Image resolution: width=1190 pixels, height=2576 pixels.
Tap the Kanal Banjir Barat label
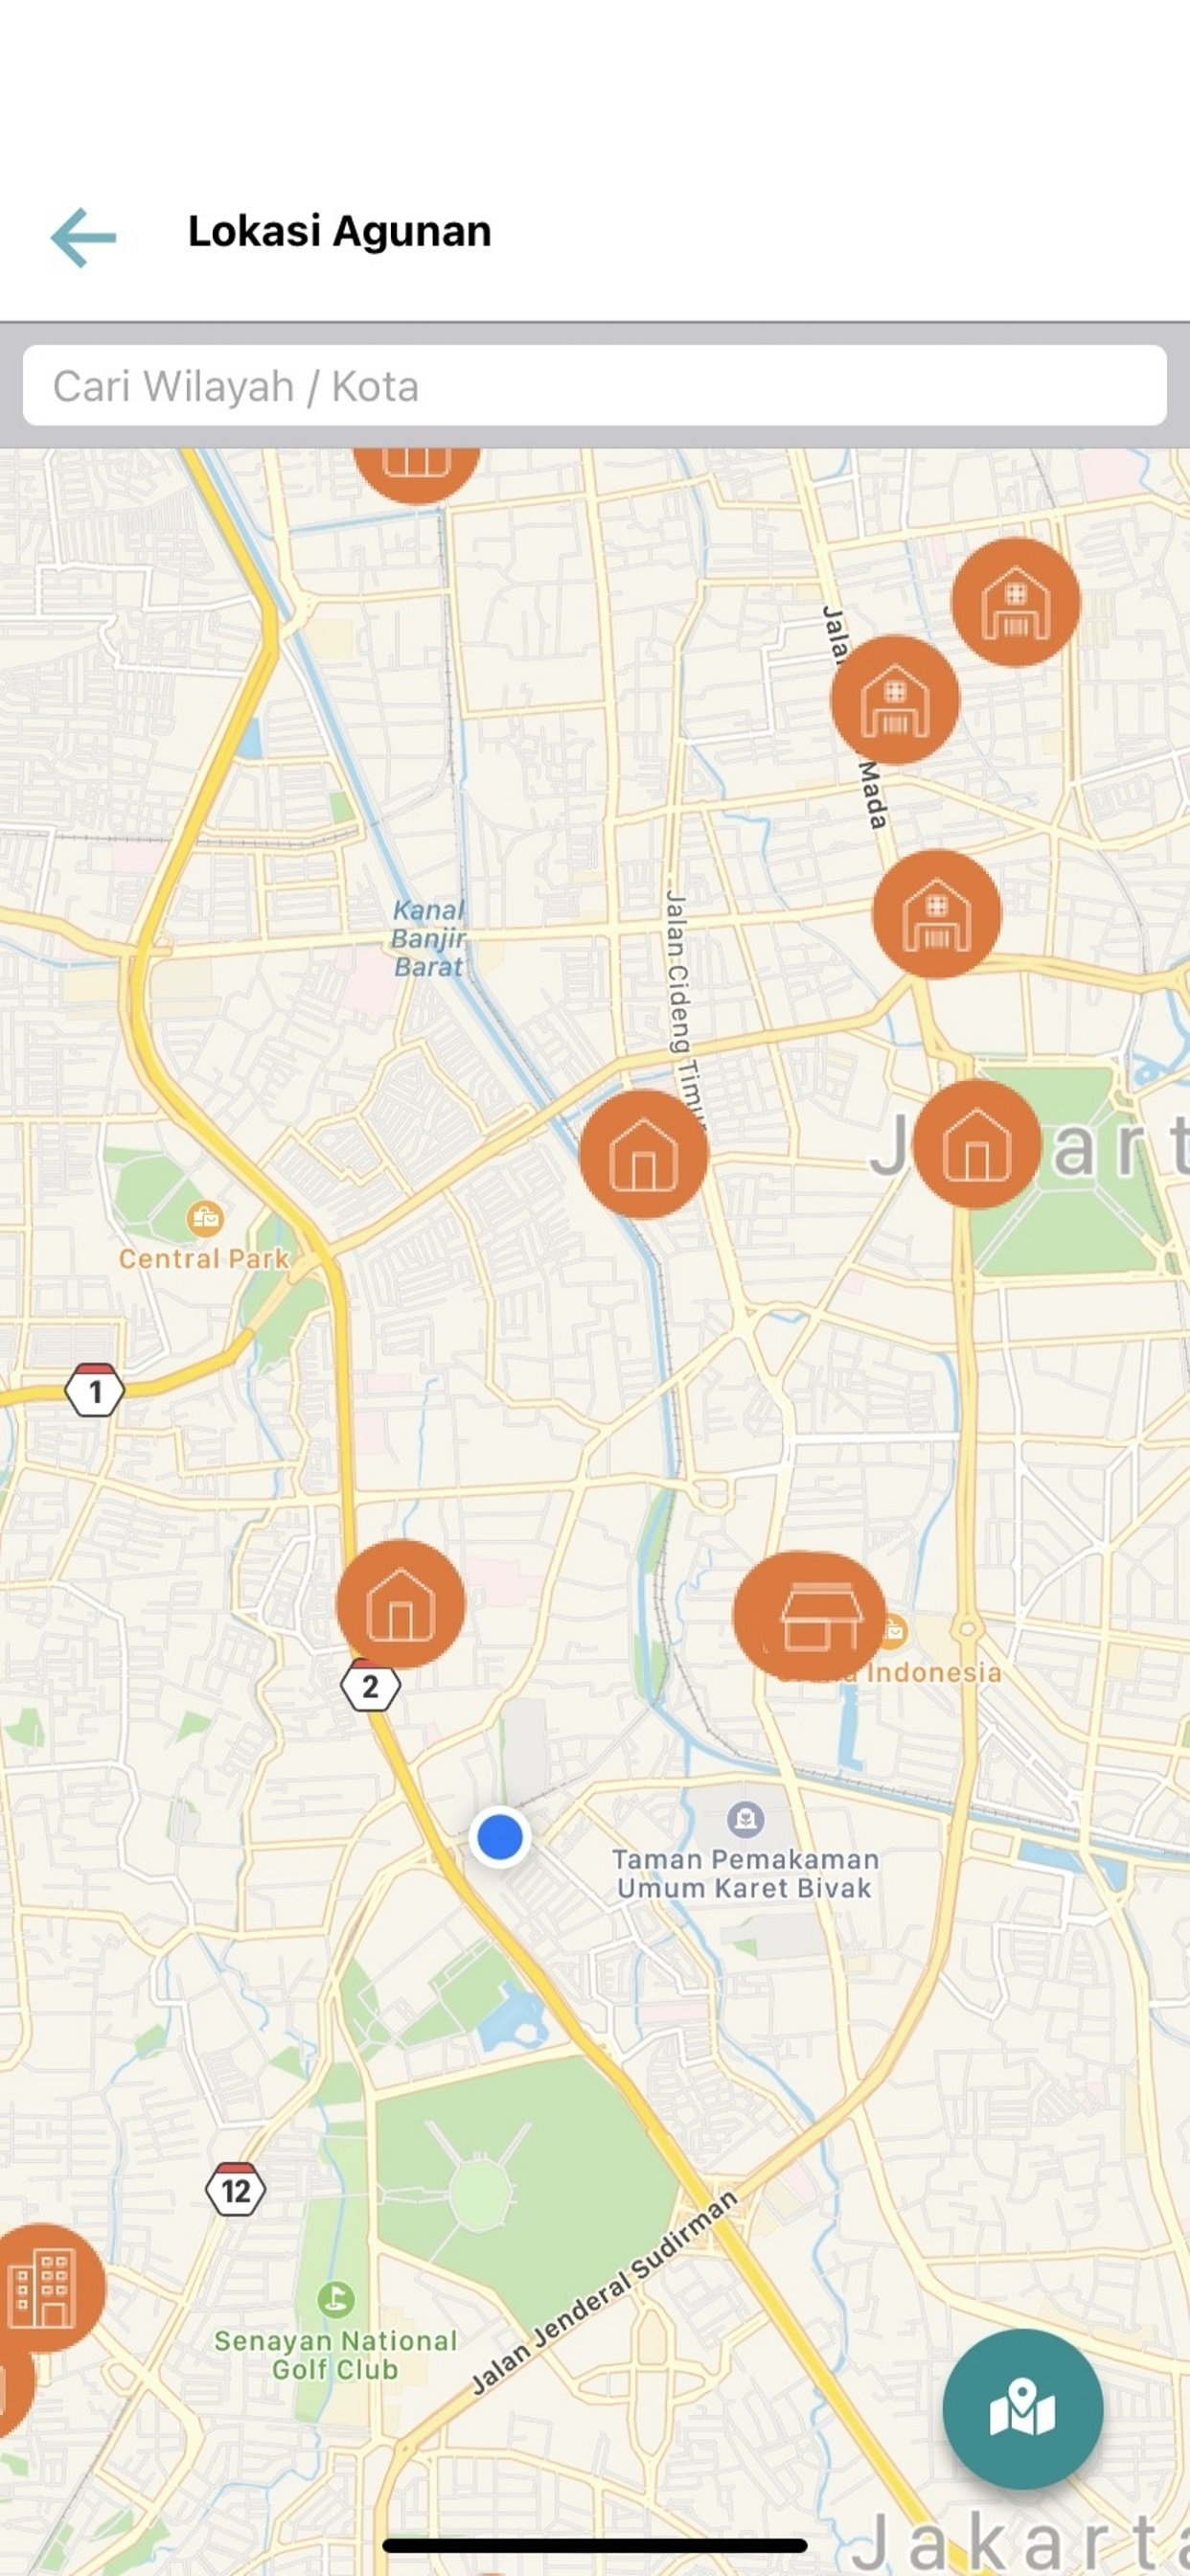(x=428, y=938)
